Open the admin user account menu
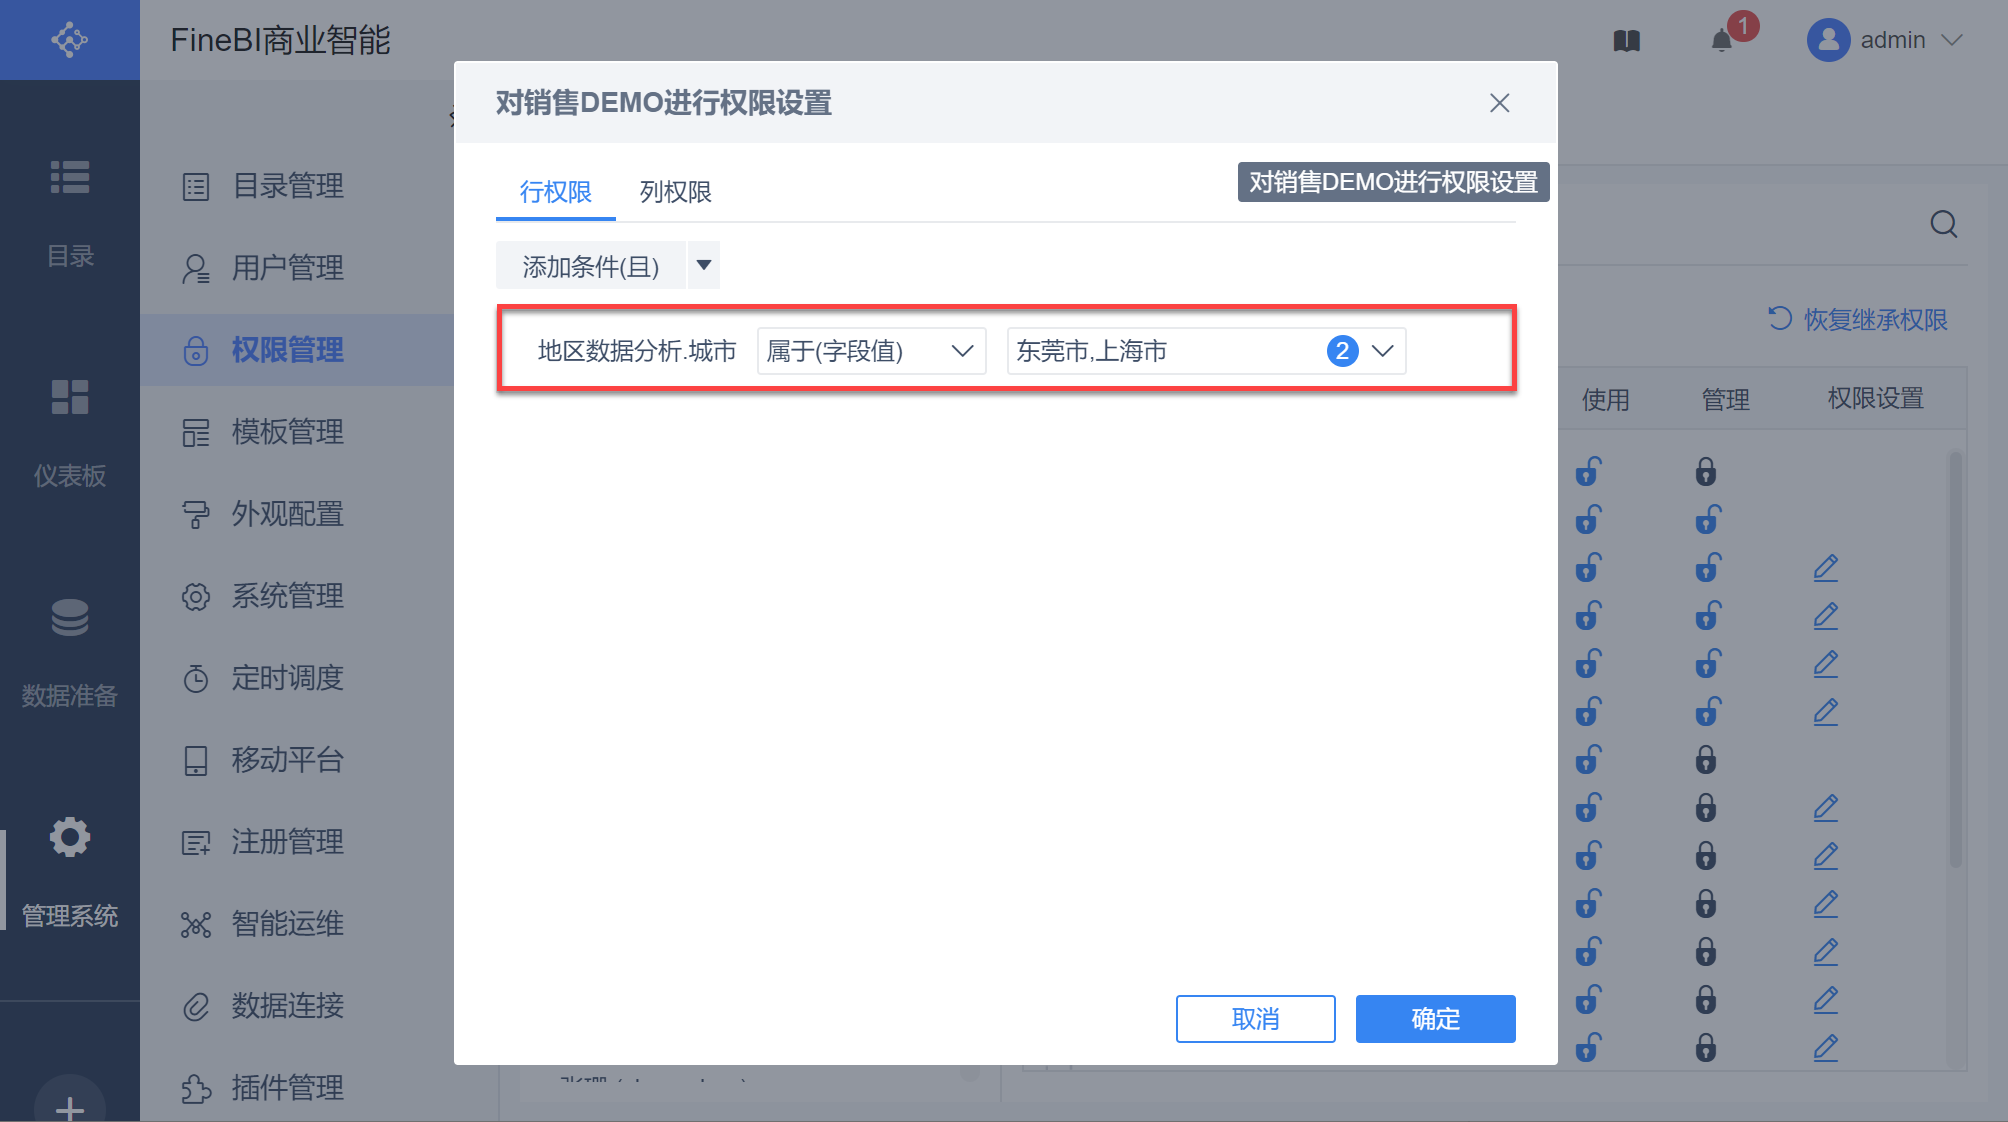 click(1886, 40)
